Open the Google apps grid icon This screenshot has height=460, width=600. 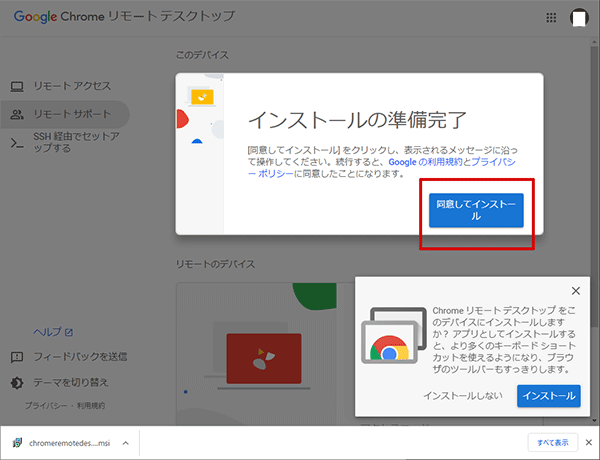pyautogui.click(x=551, y=18)
